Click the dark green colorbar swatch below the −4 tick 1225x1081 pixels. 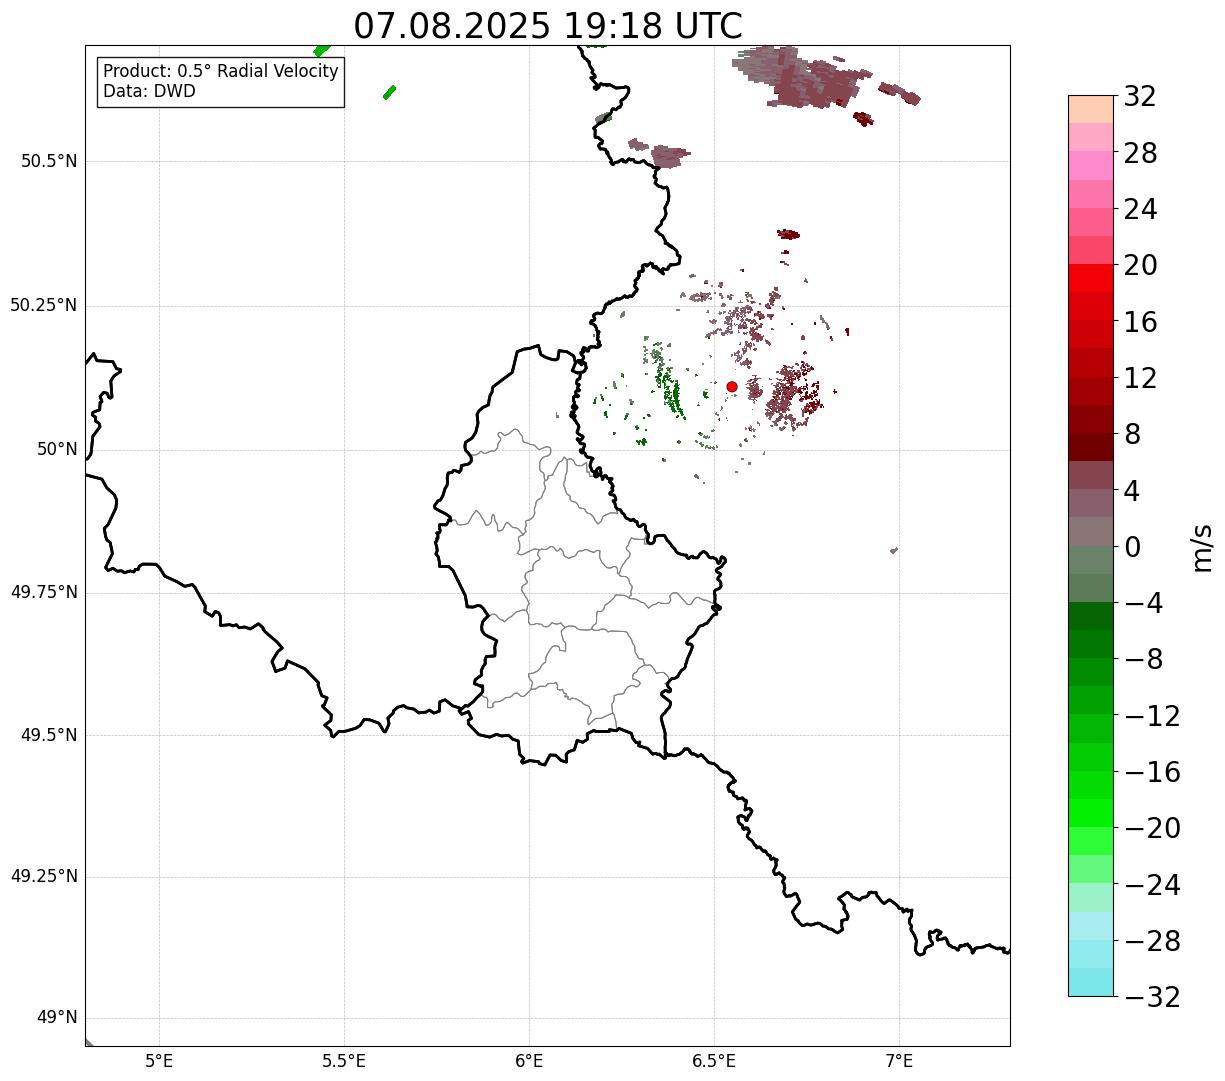(x=1091, y=616)
